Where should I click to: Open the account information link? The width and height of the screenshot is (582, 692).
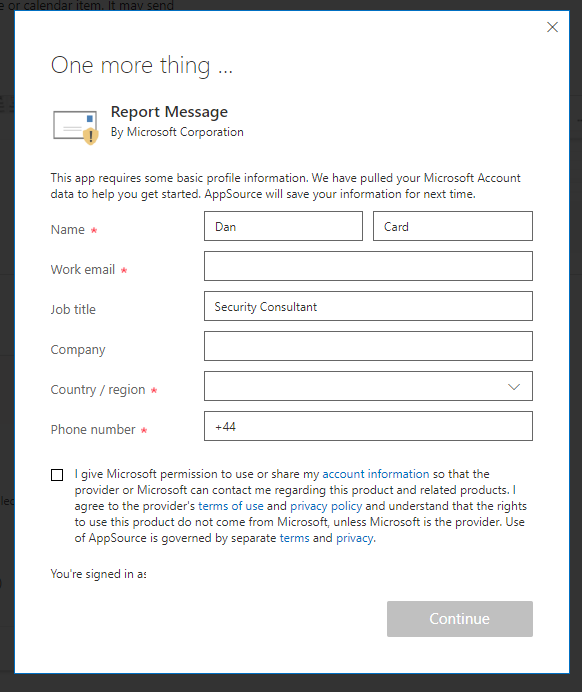[375, 474]
